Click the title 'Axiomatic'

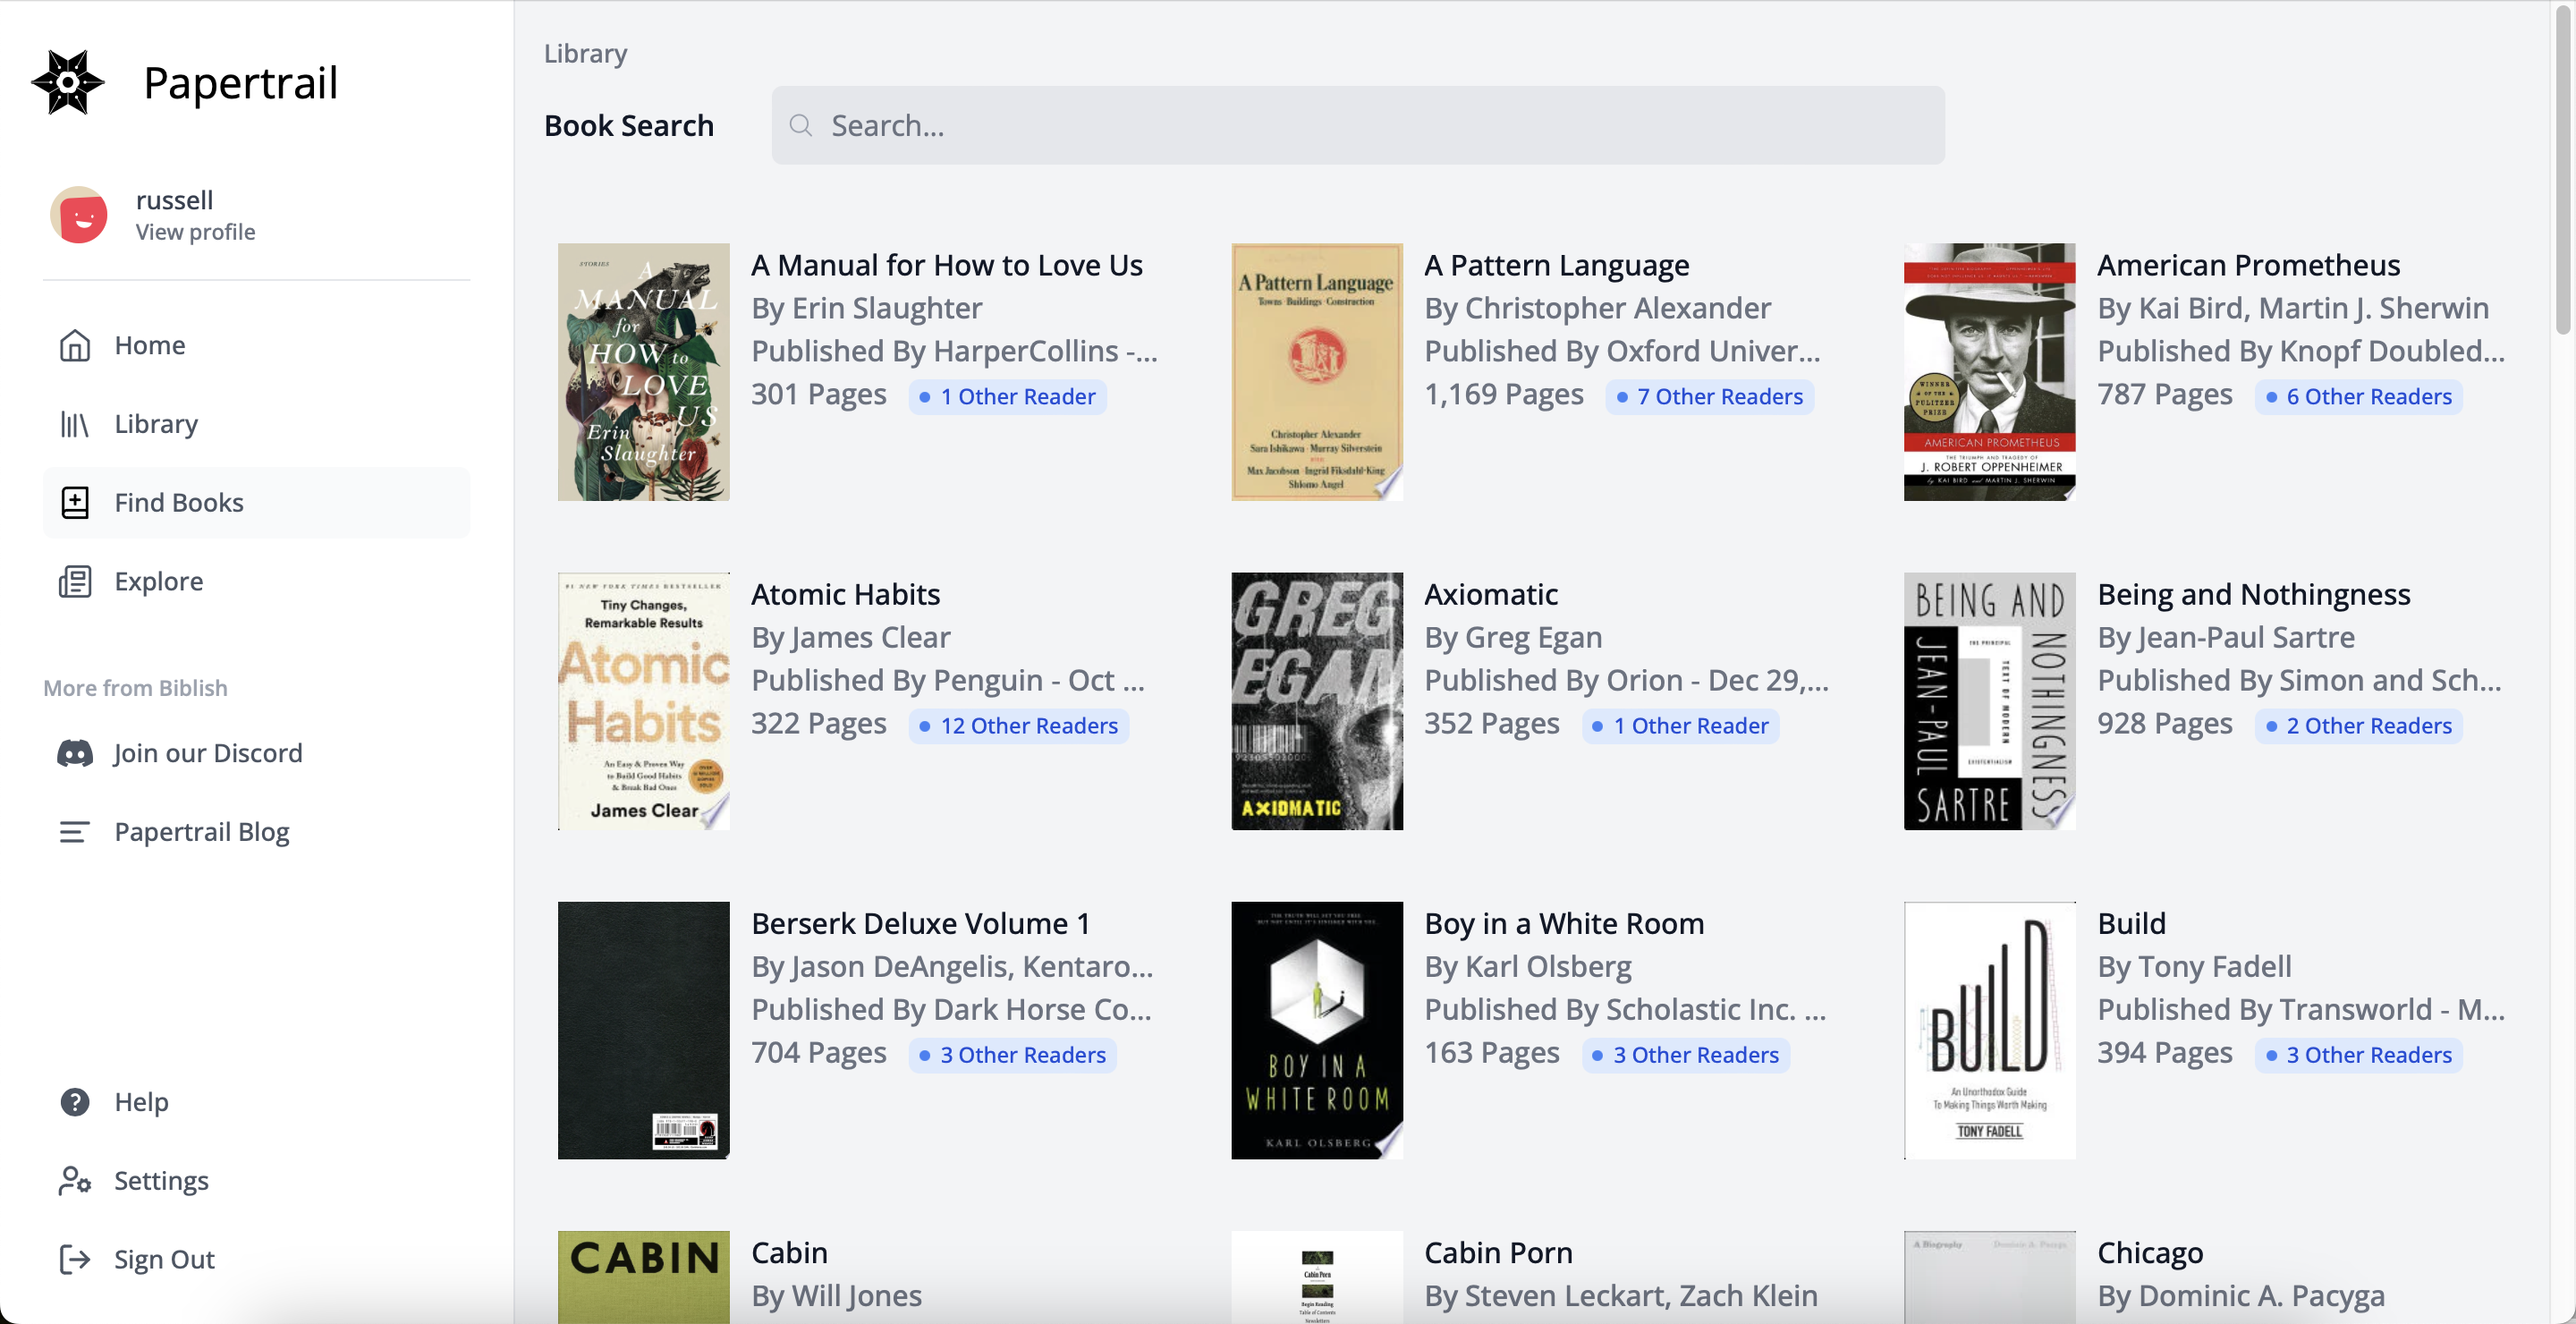point(1491,594)
